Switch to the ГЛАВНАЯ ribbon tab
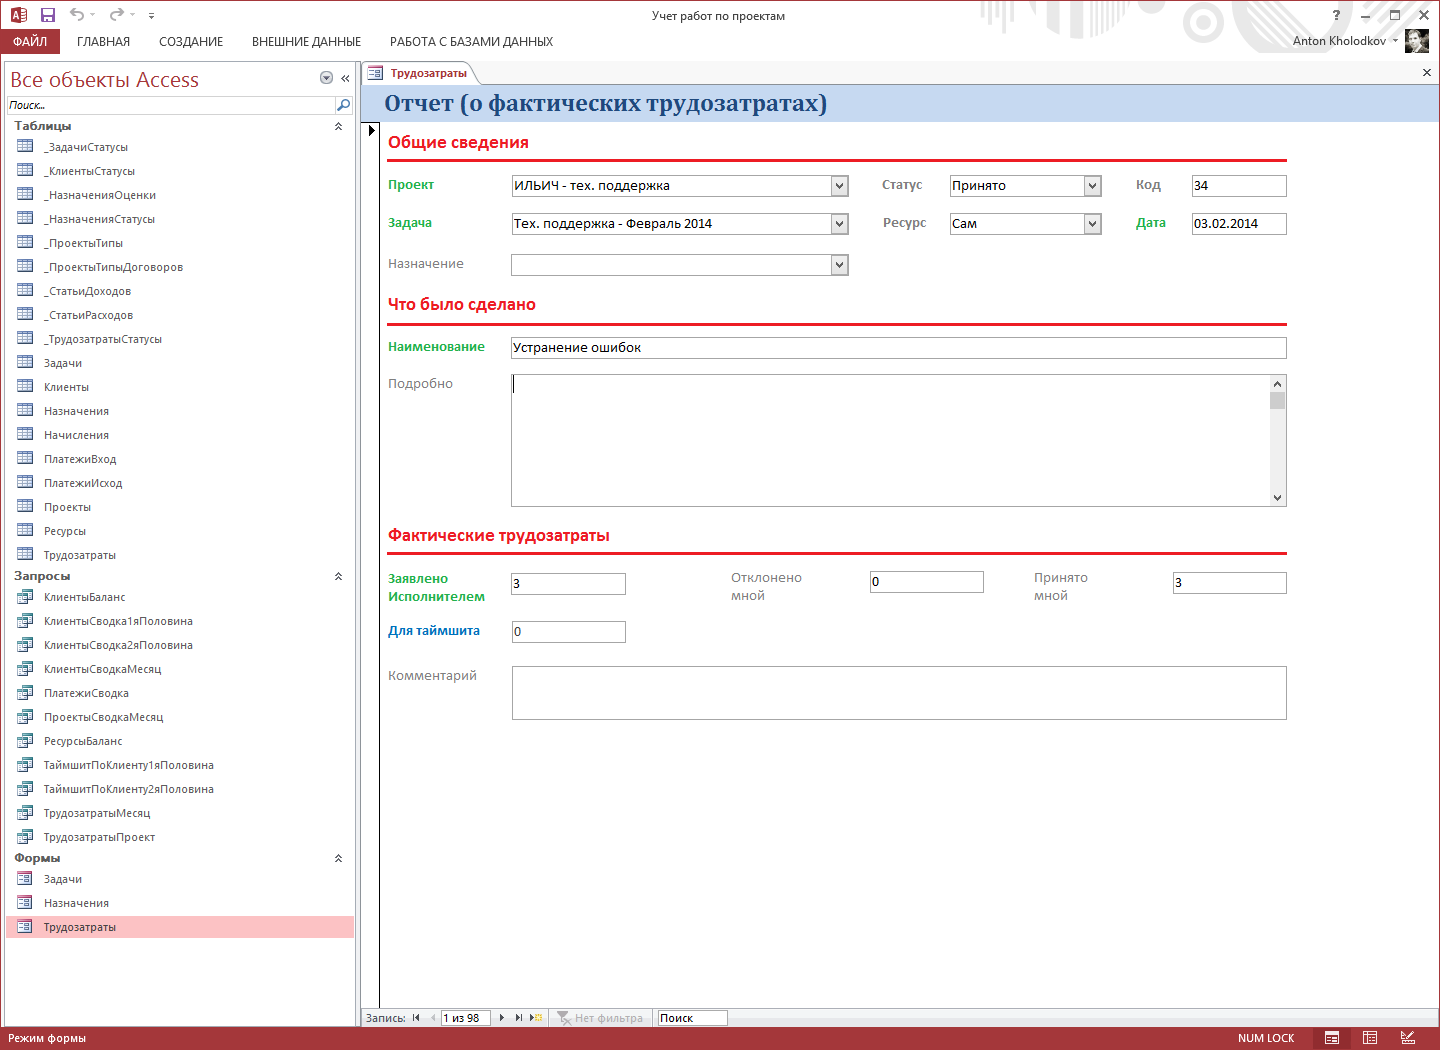1440x1050 pixels. (x=103, y=42)
